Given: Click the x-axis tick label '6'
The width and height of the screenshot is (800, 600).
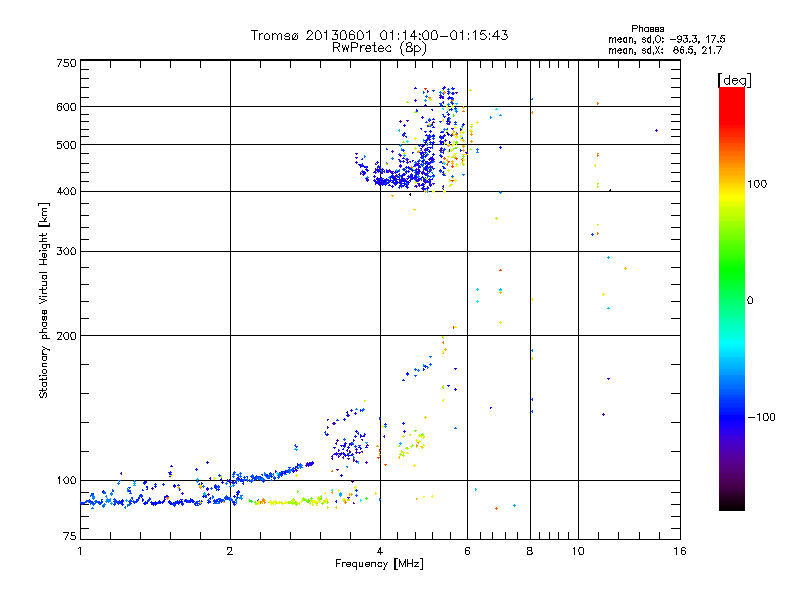Looking at the screenshot, I should tap(467, 551).
